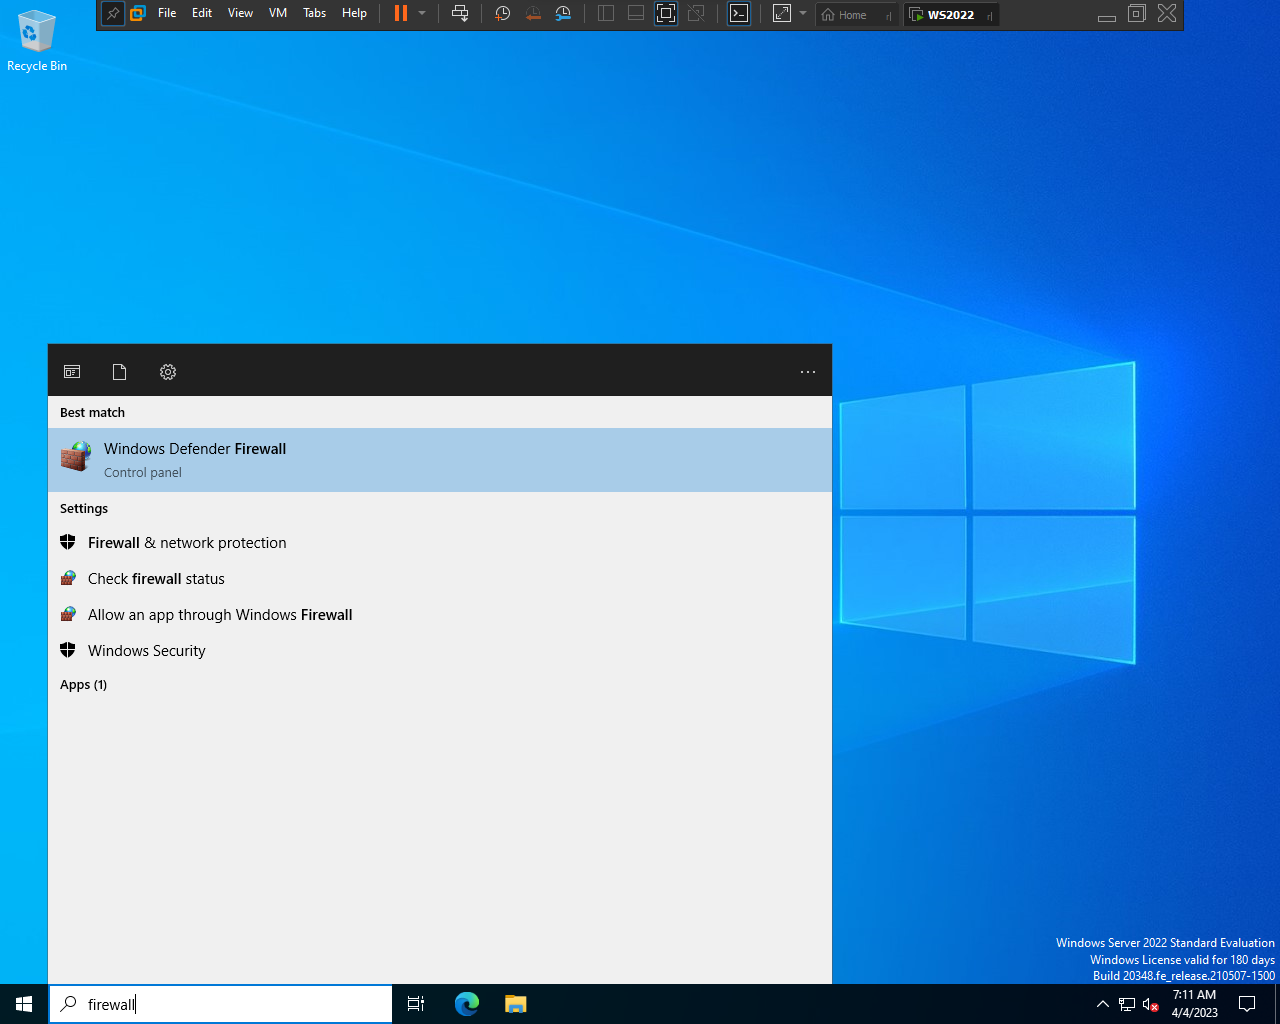Open the Edit menu
Screen dimensions: 1280x1024
click(x=202, y=13)
